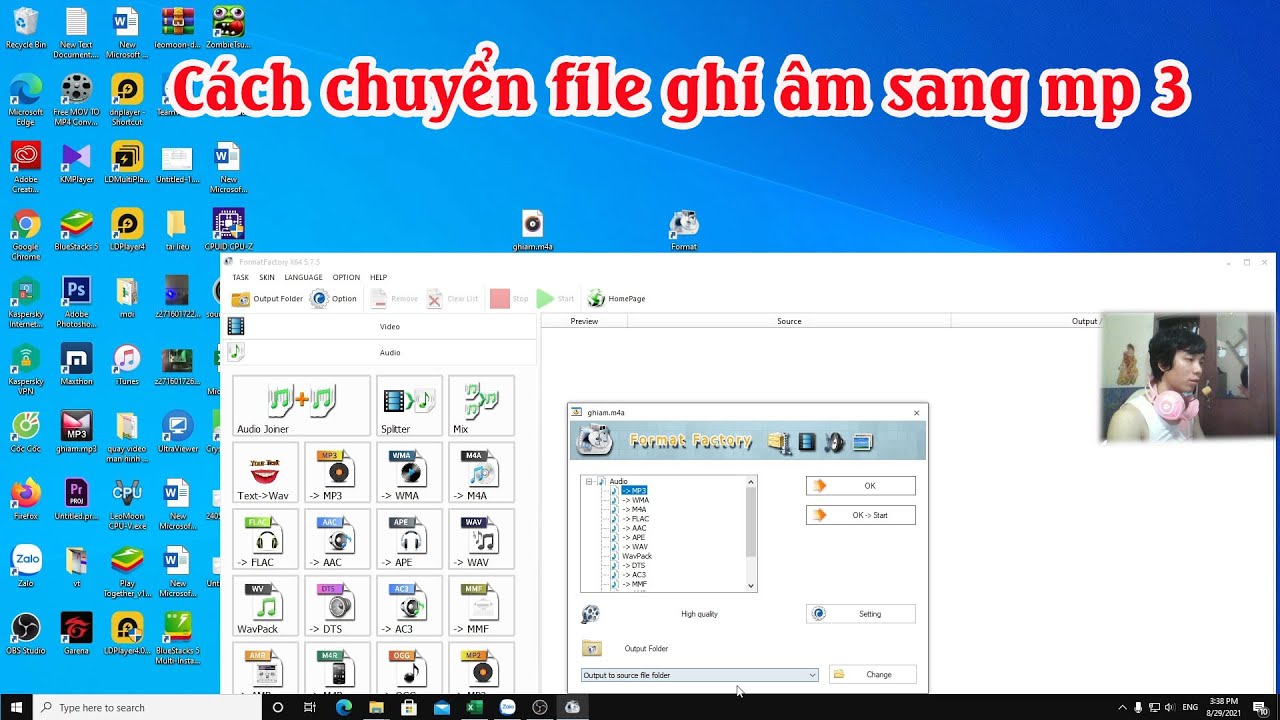Click the Stop toolbar button
Image resolution: width=1280 pixels, height=720 pixels.
510,299
